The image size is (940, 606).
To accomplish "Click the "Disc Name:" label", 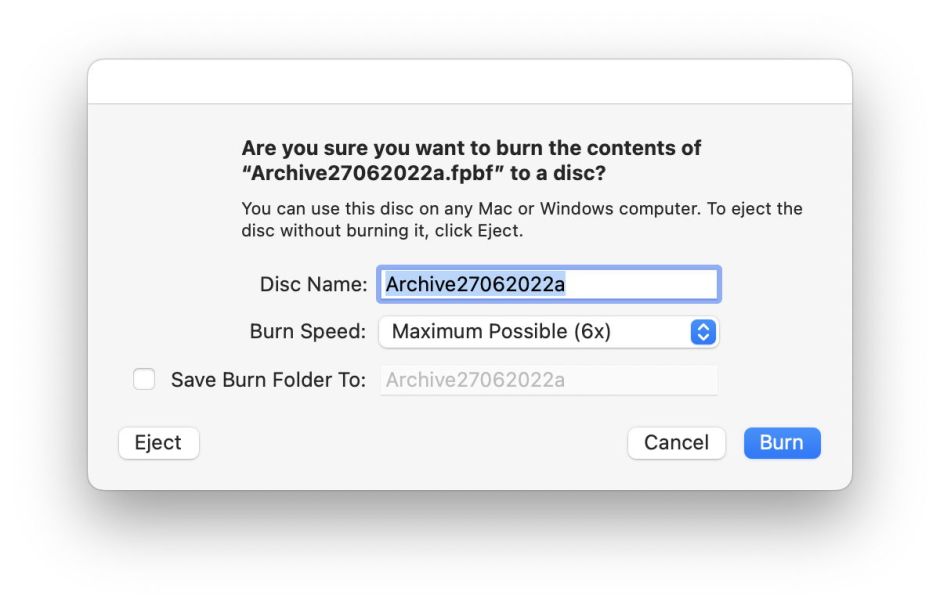I will [x=313, y=285].
